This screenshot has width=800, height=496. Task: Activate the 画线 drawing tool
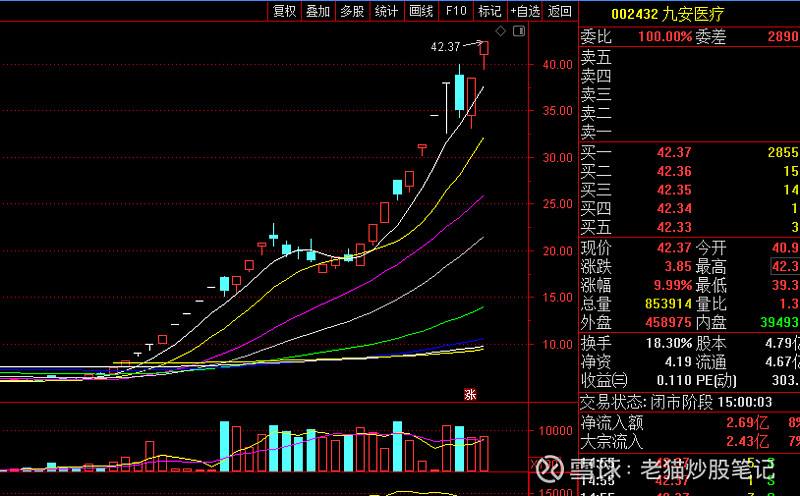point(421,11)
